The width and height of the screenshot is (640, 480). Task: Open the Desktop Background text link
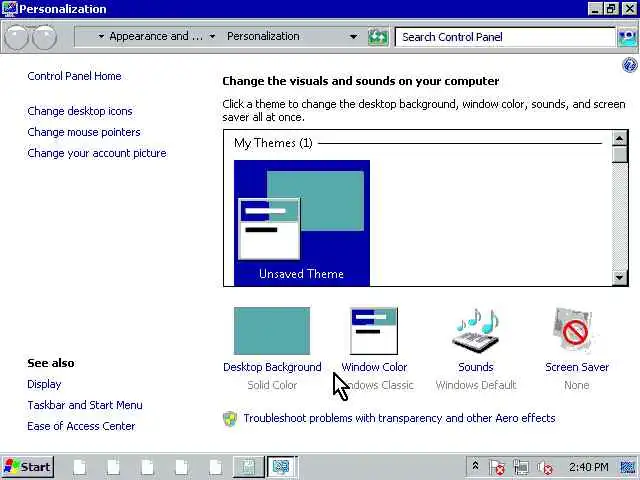pos(272,367)
